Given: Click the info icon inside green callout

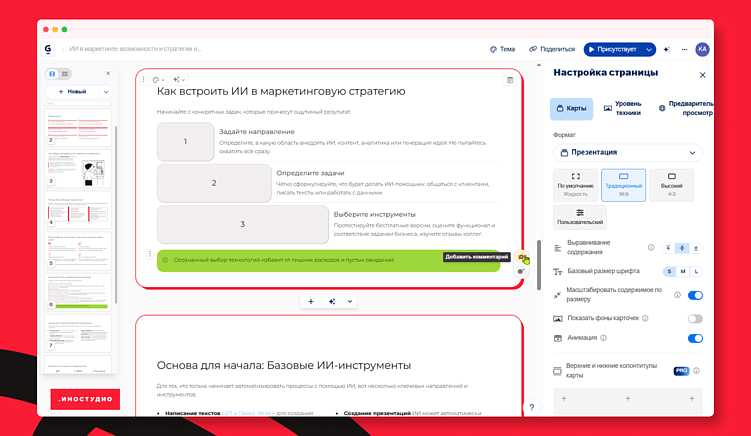Looking at the screenshot, I should click(165, 260).
